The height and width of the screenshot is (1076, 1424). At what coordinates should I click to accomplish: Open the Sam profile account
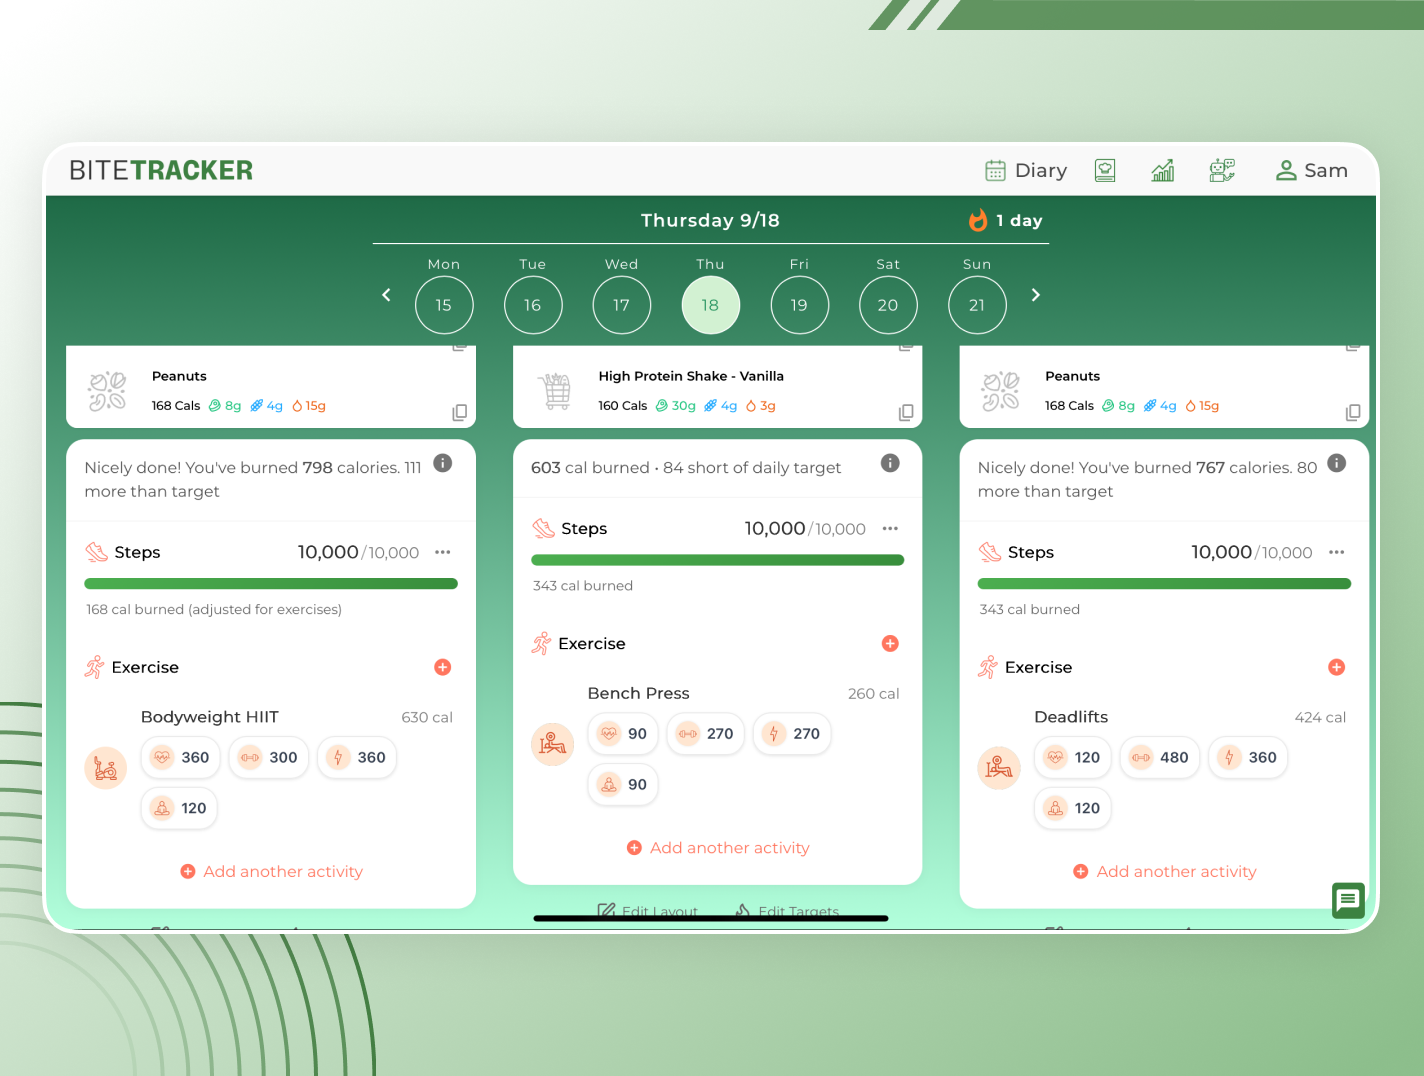click(1311, 170)
